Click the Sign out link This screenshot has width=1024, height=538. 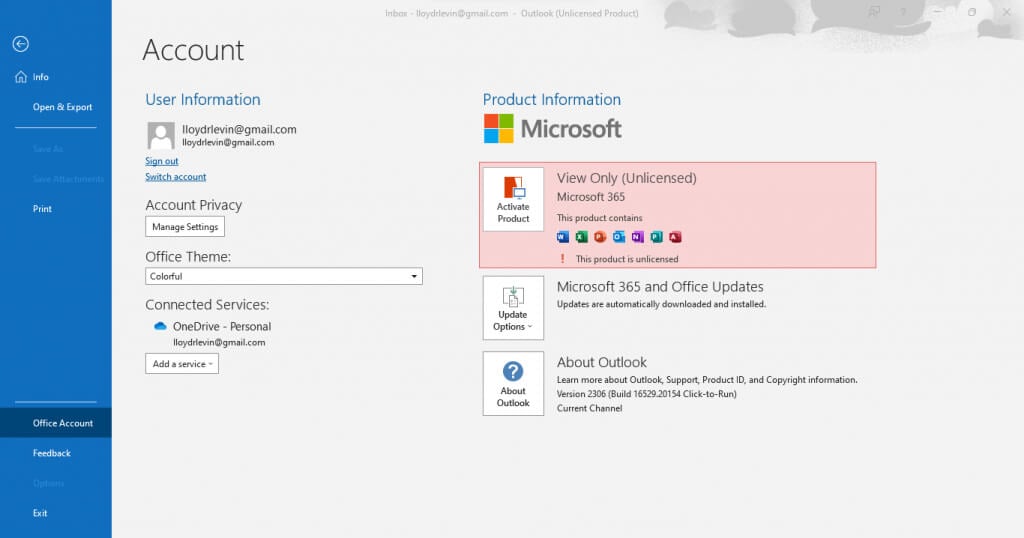[x=161, y=161]
